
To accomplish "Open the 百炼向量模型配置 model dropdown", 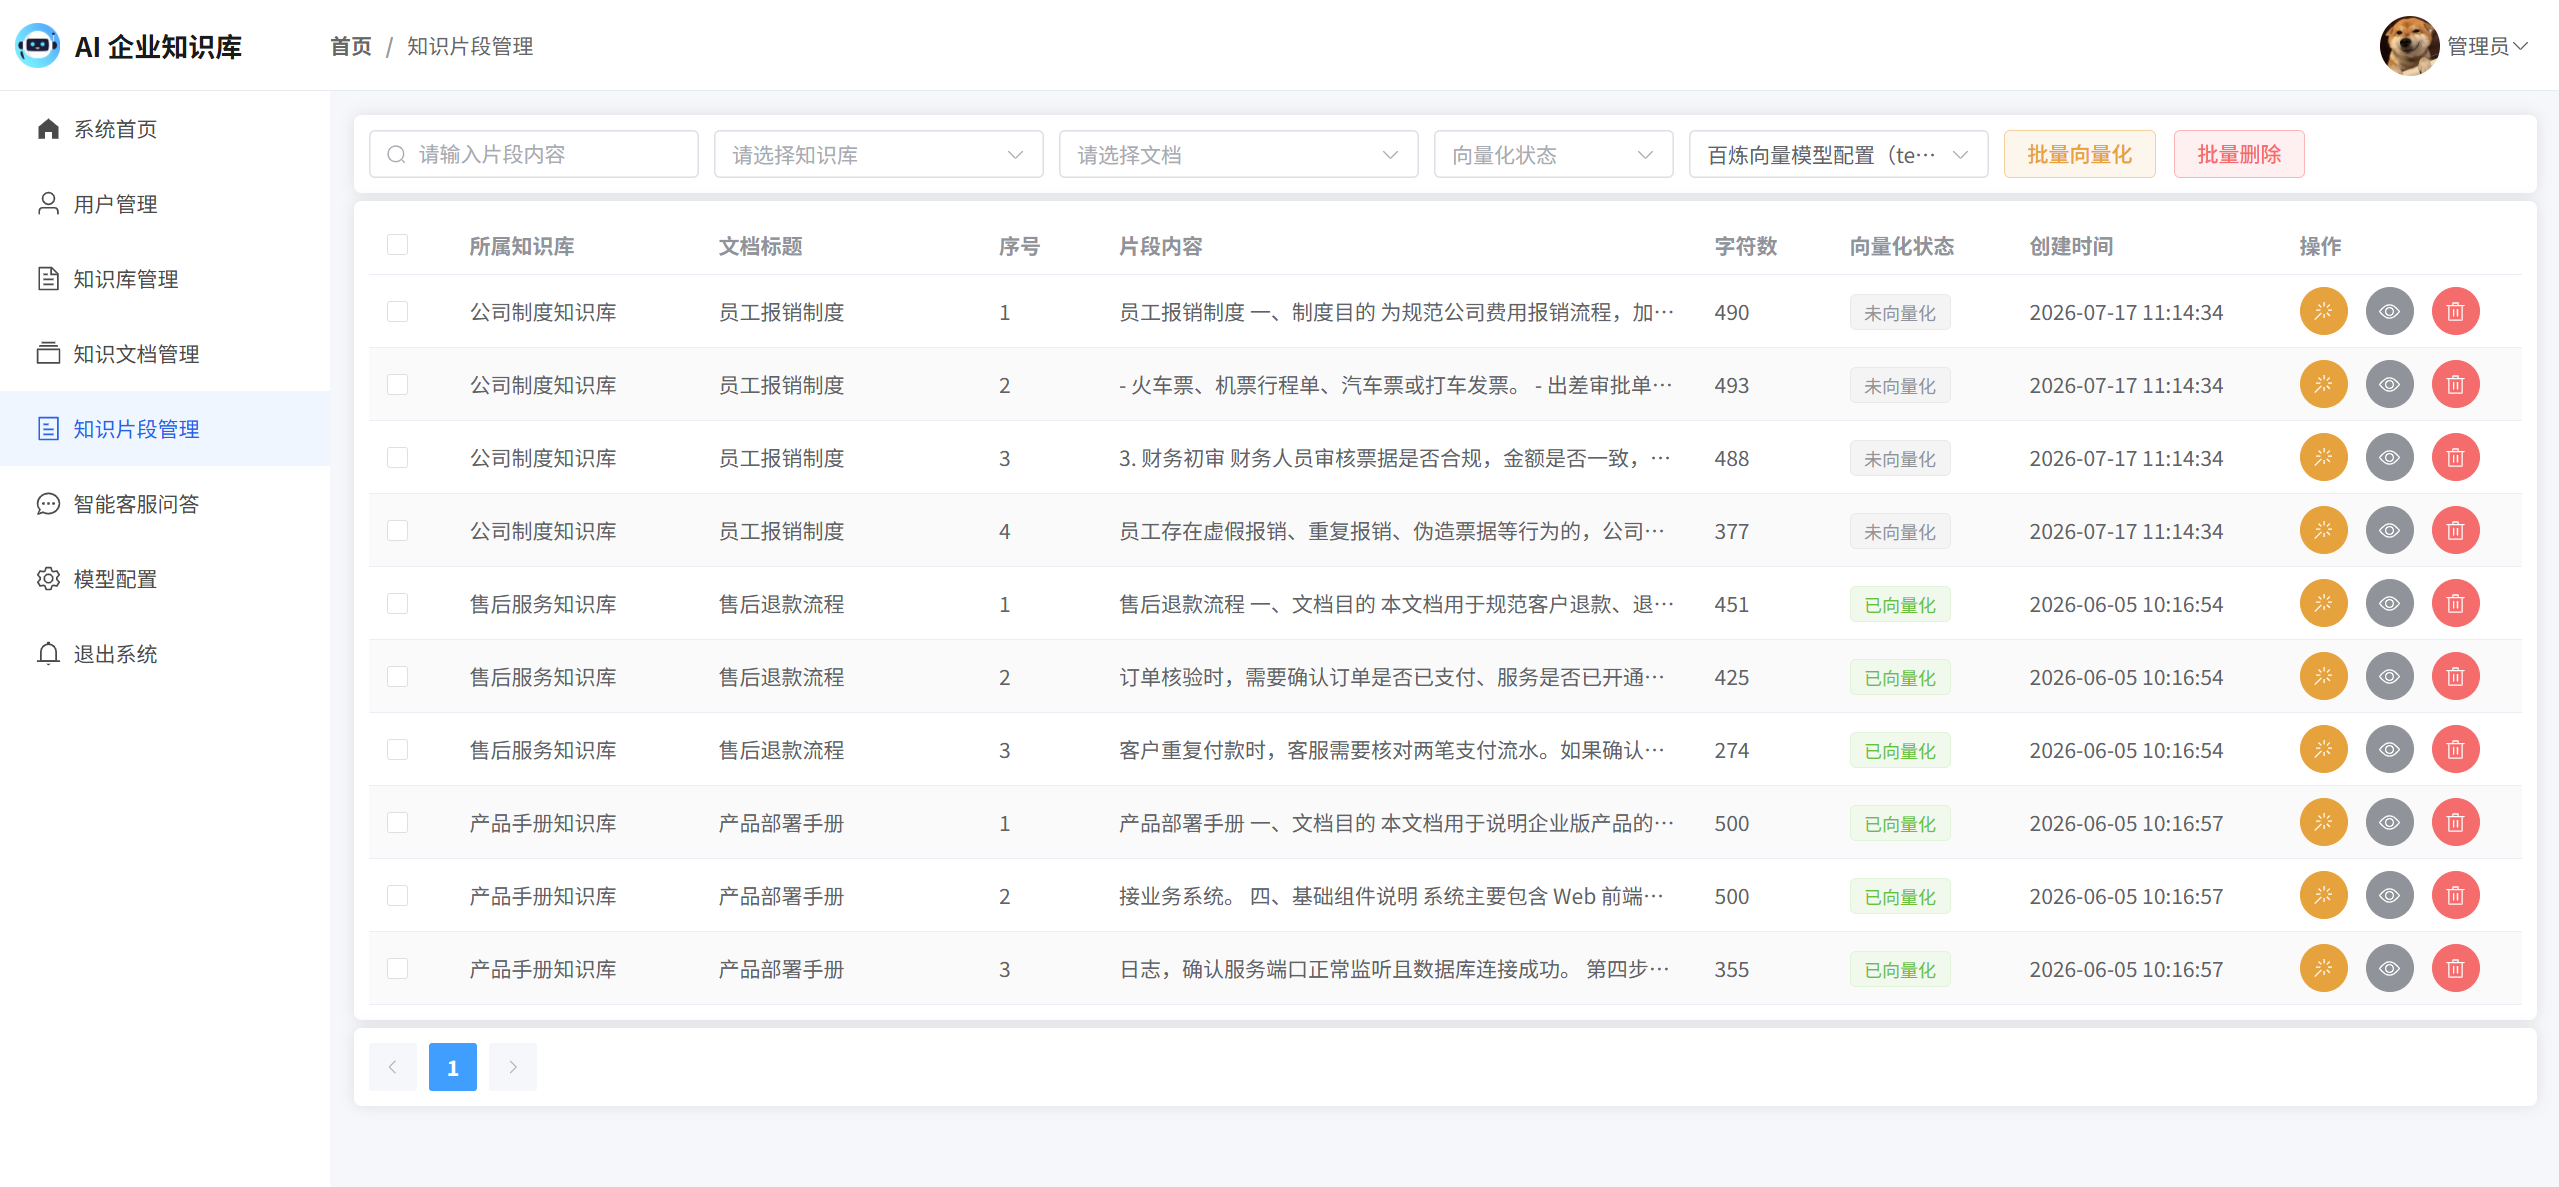I will pos(1838,154).
